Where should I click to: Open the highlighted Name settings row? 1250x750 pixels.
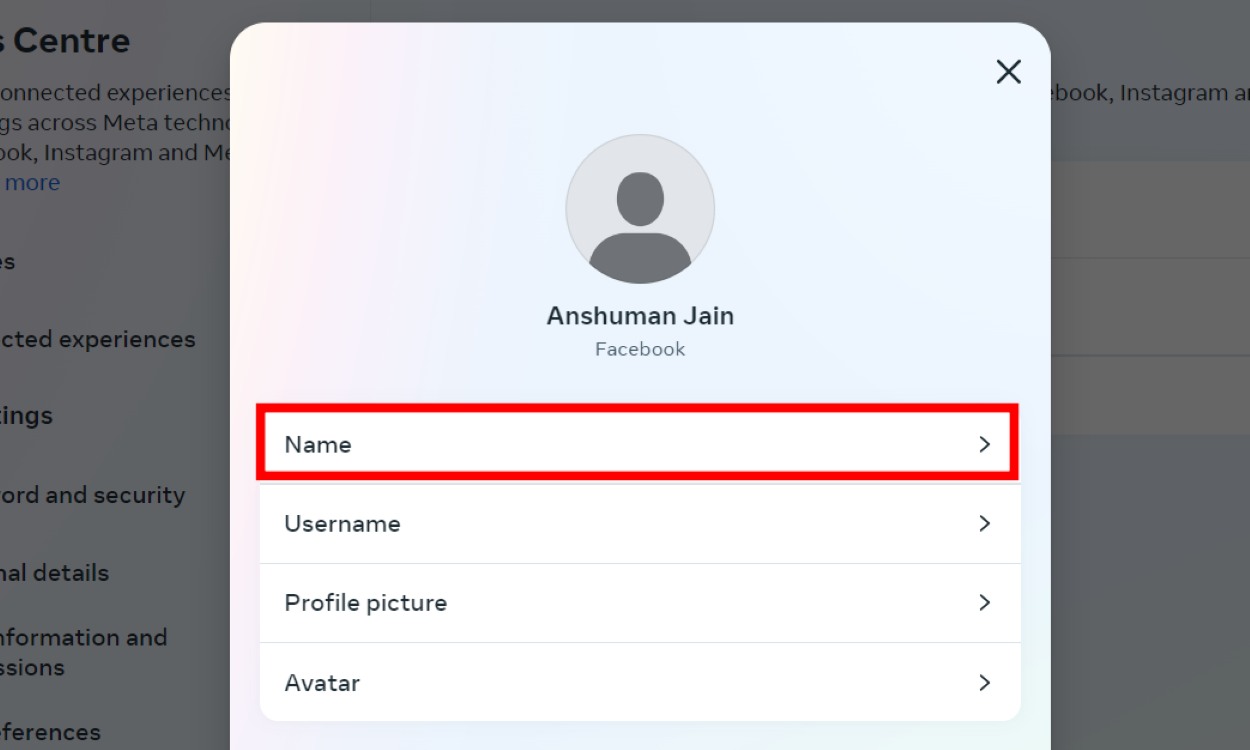click(x=640, y=444)
